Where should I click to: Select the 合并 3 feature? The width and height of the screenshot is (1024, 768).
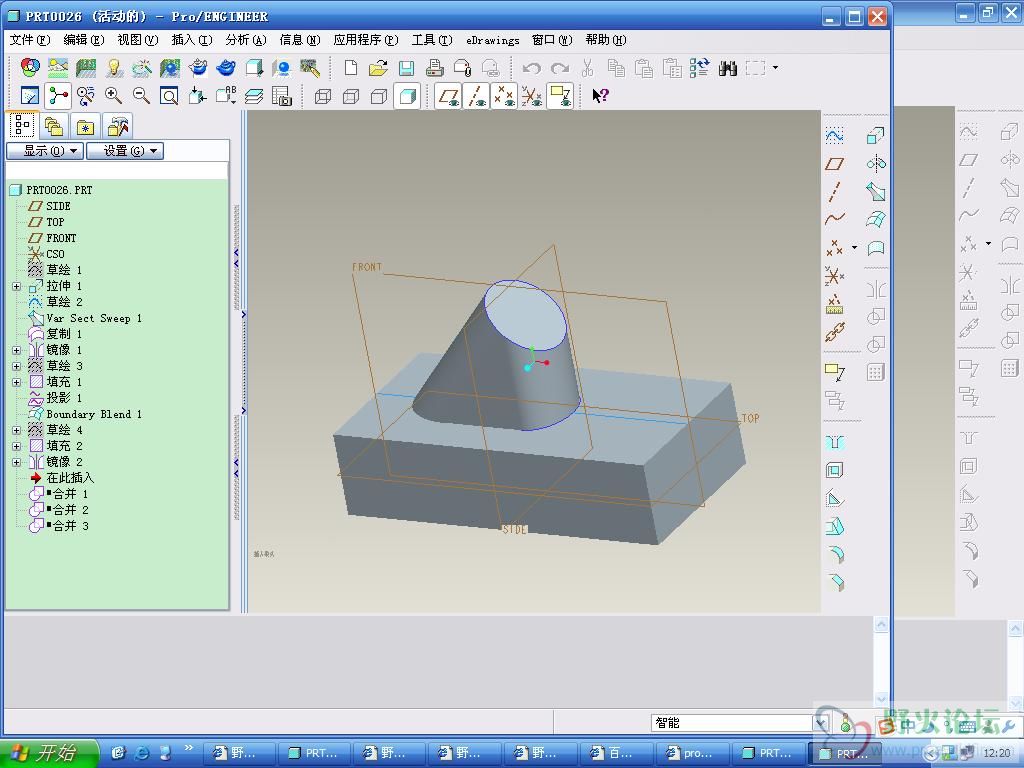tap(70, 526)
